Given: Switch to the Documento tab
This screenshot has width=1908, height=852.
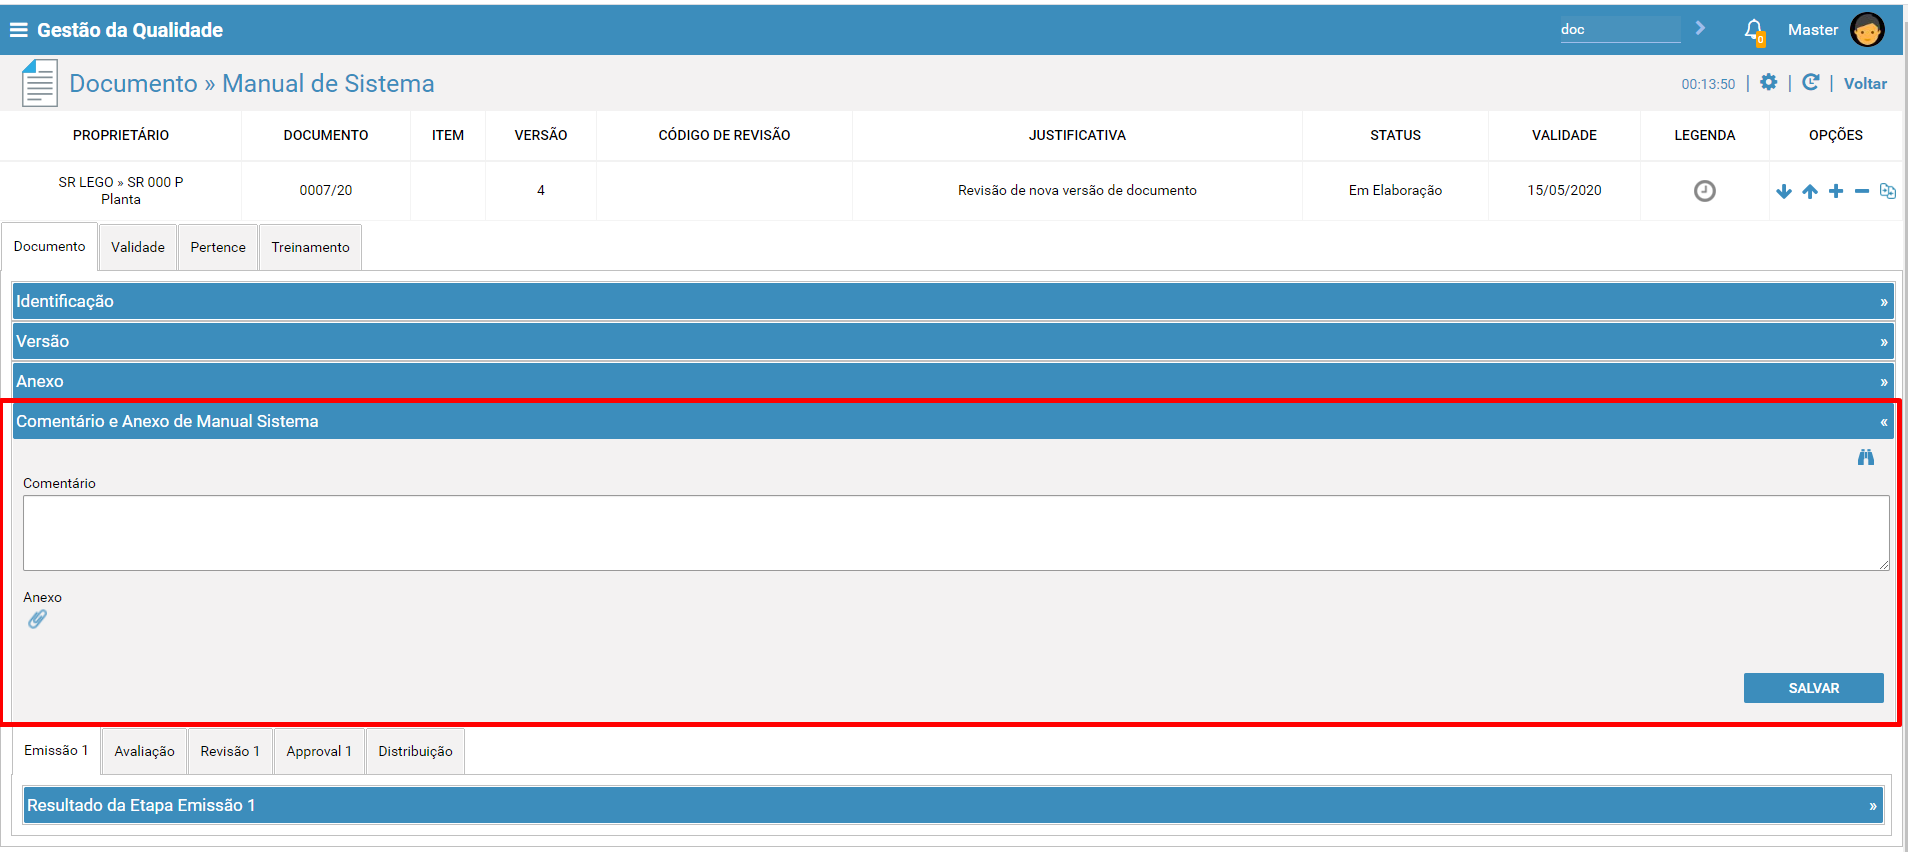Looking at the screenshot, I should (x=49, y=247).
